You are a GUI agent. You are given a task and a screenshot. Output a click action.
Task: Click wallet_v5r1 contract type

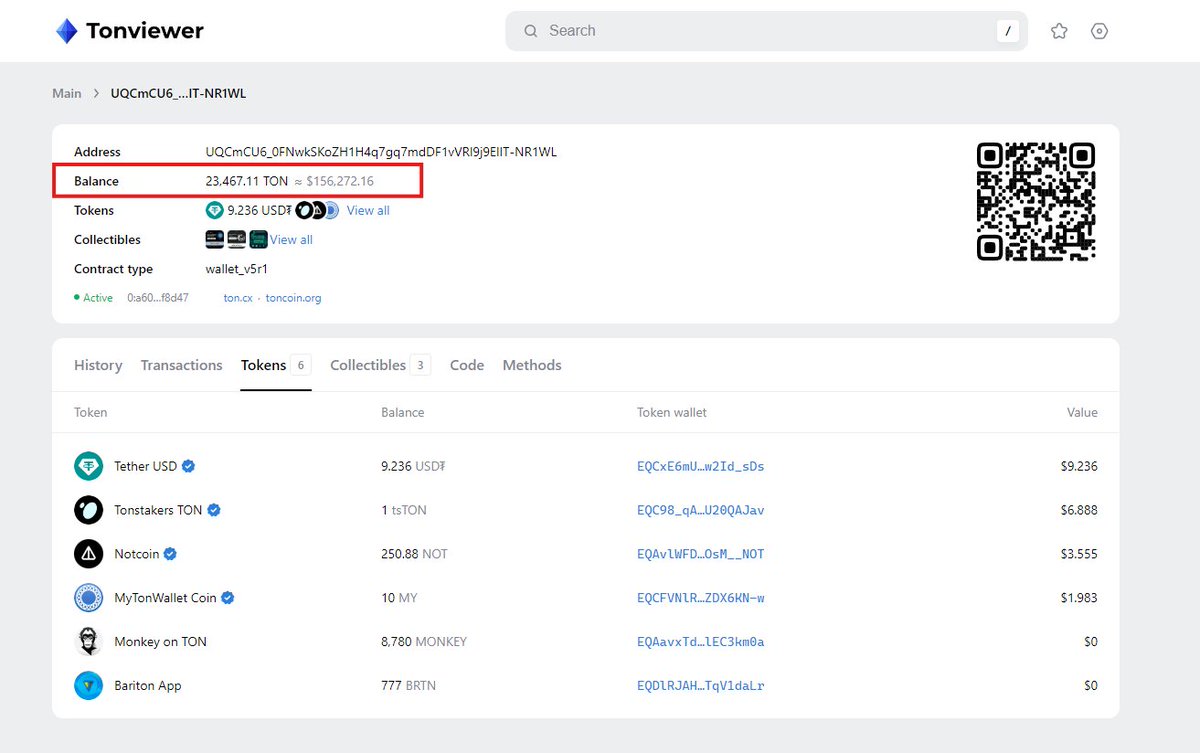(237, 269)
